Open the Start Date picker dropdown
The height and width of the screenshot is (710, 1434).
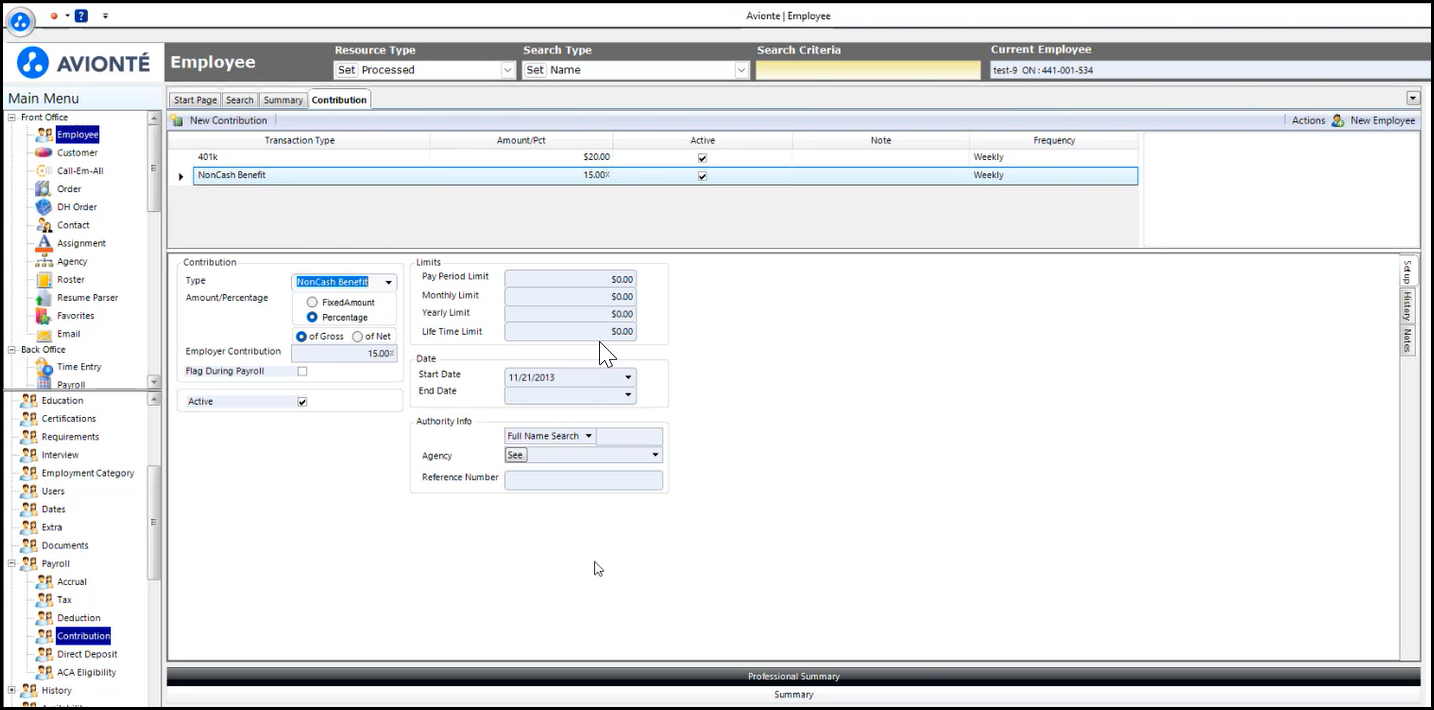[x=628, y=378]
